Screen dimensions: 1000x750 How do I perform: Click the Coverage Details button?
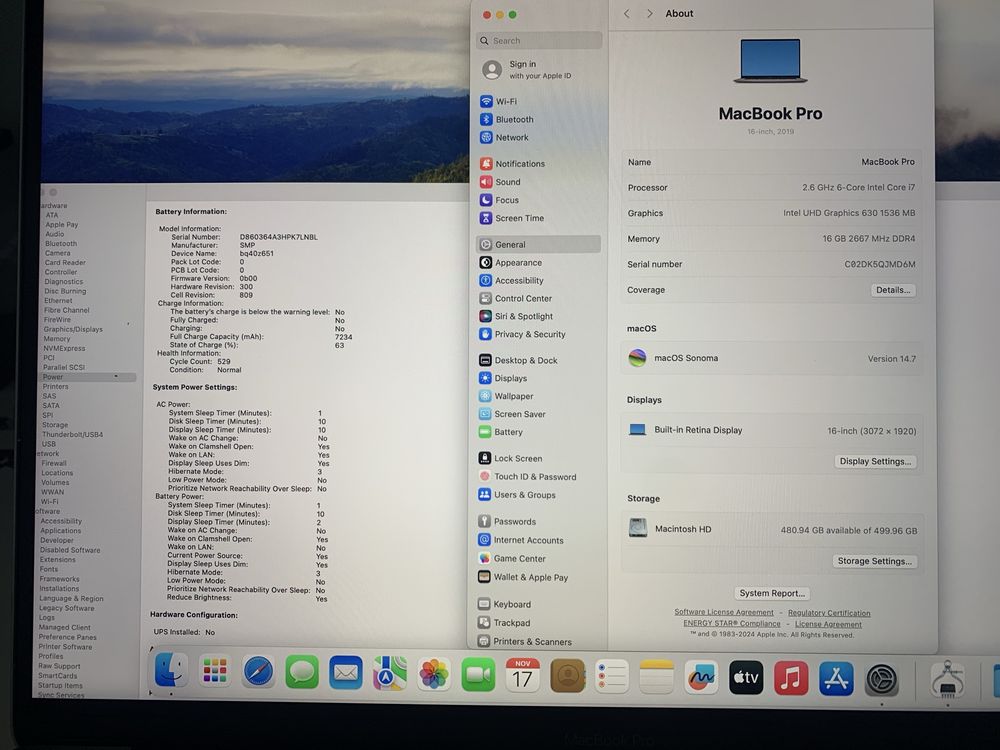(893, 290)
